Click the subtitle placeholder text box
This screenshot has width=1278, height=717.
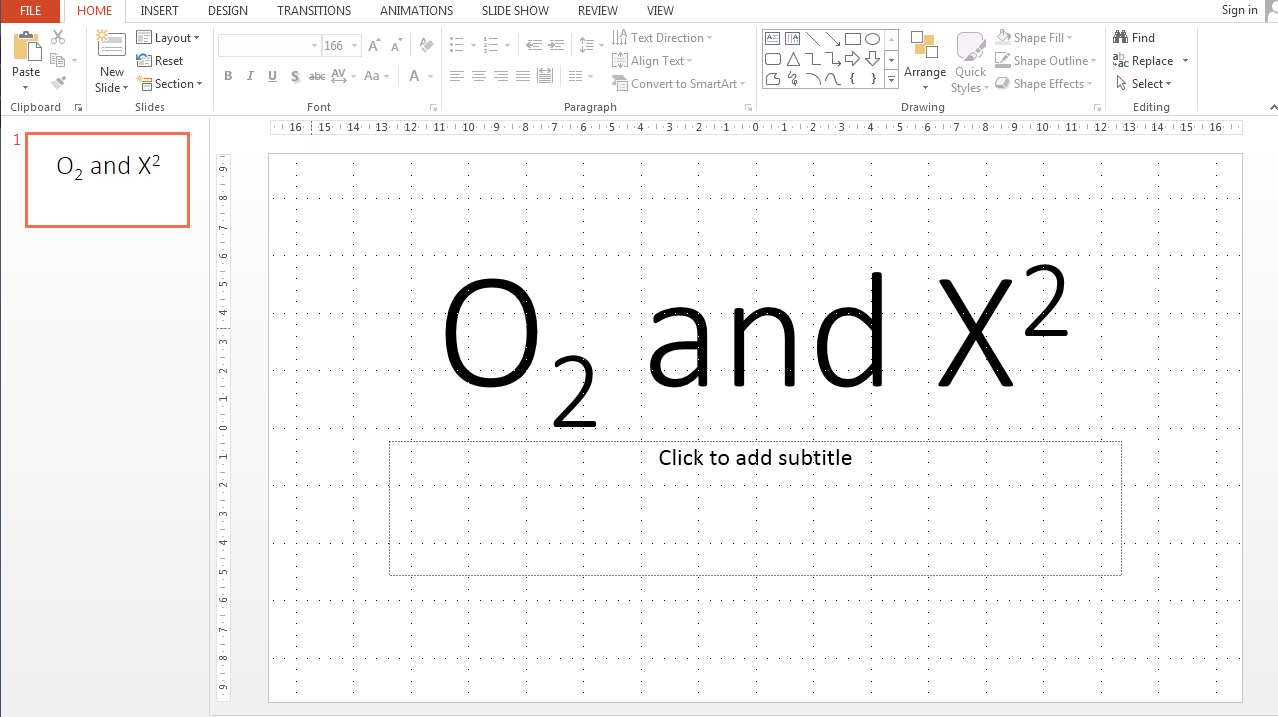coord(755,508)
